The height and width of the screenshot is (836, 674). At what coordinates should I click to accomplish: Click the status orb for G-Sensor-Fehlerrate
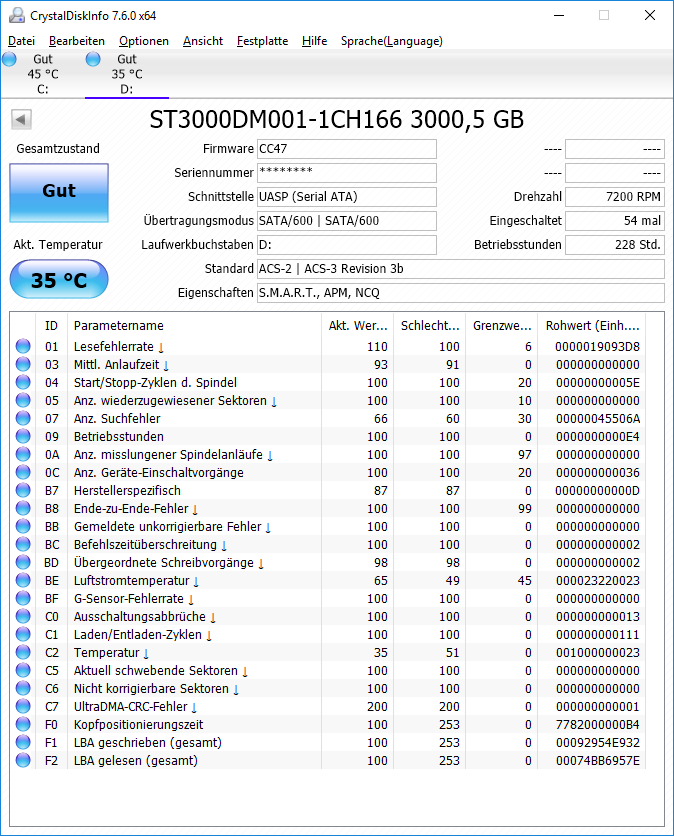coord(23,598)
